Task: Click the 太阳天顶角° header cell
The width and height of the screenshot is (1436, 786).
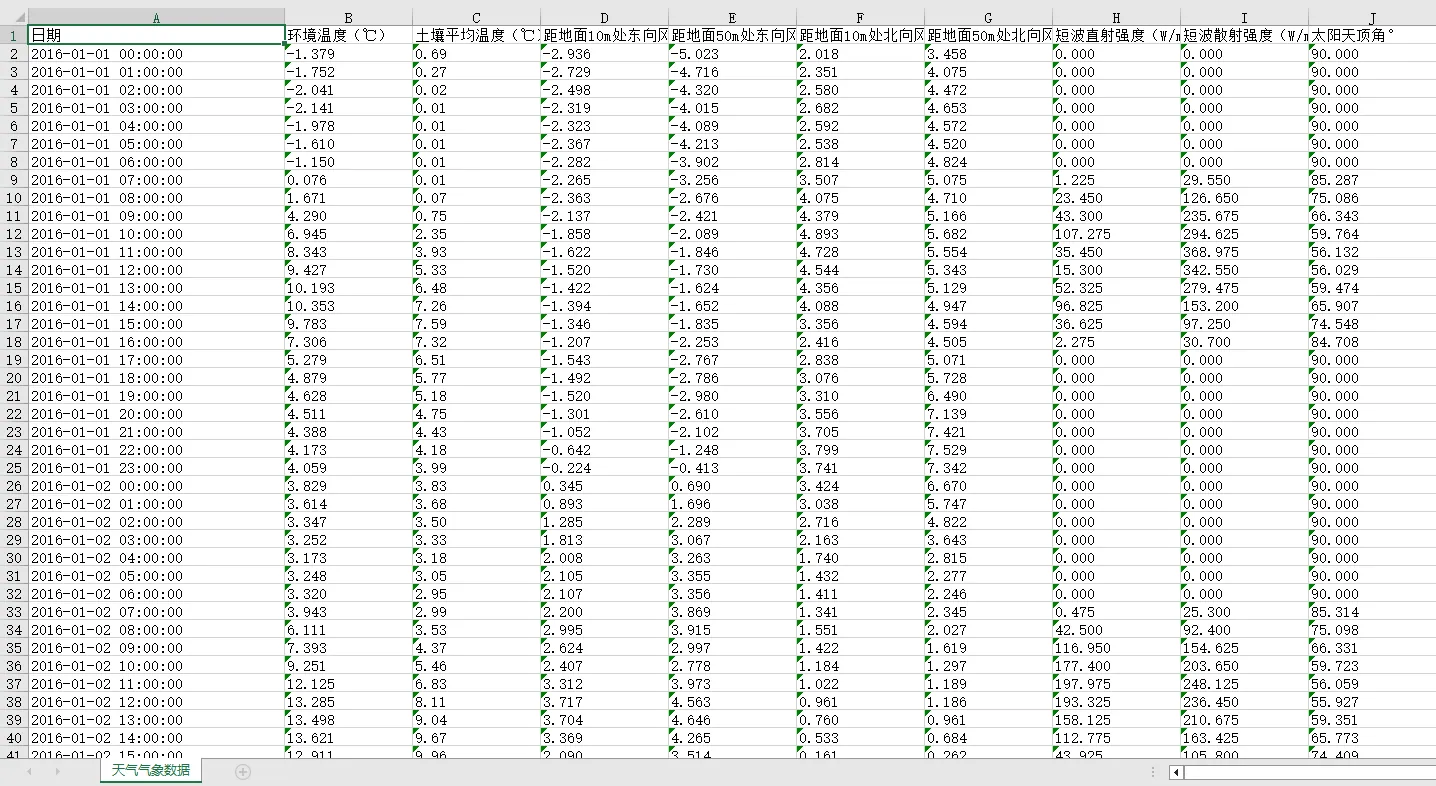Action: pyautogui.click(x=1372, y=35)
